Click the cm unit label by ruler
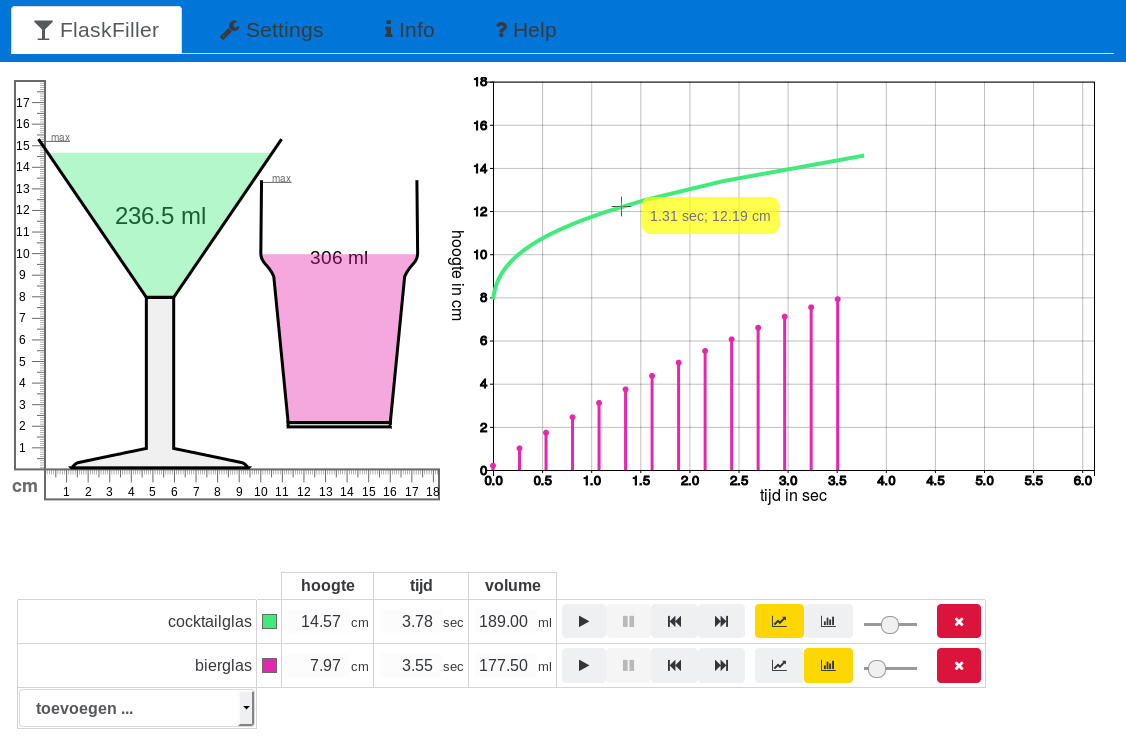The image size is (1126, 749). (x=25, y=486)
